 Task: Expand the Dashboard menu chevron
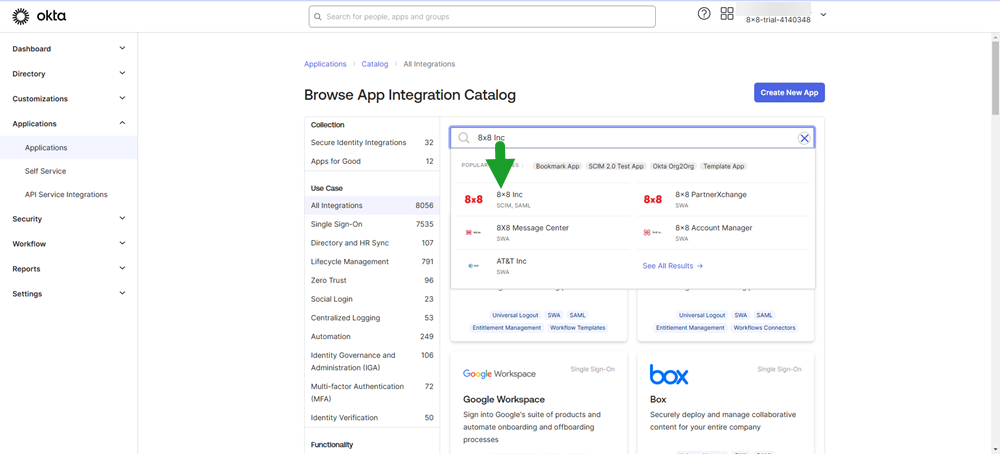(x=122, y=48)
